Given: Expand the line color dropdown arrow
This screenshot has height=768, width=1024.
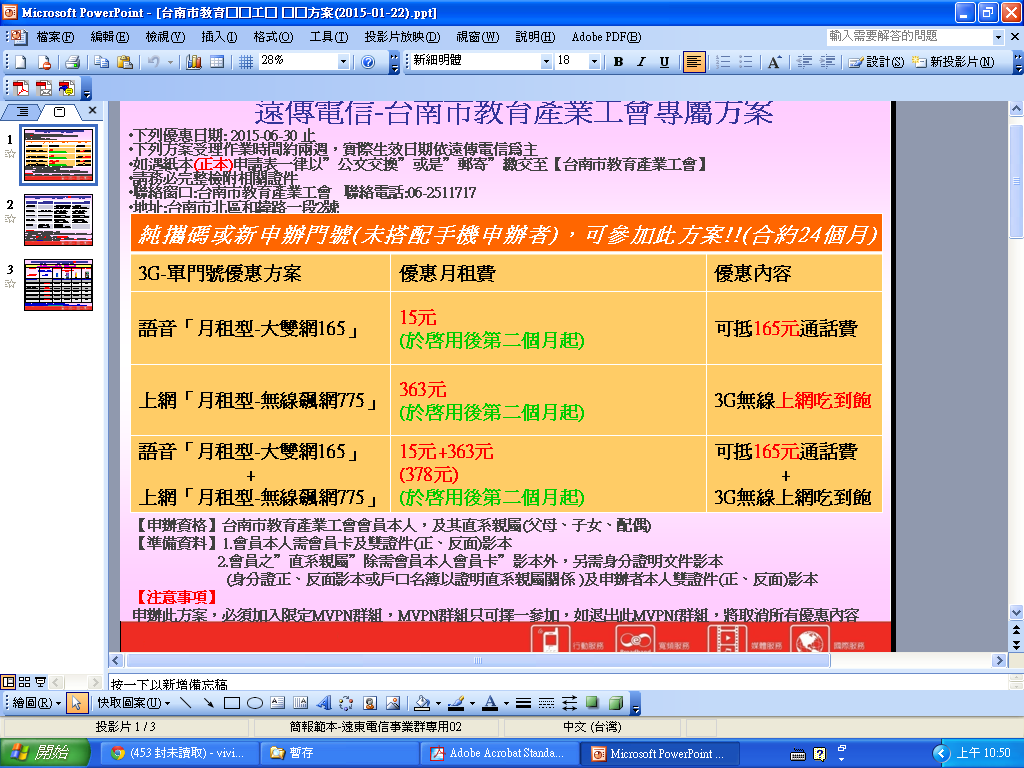Looking at the screenshot, I should pos(472,703).
